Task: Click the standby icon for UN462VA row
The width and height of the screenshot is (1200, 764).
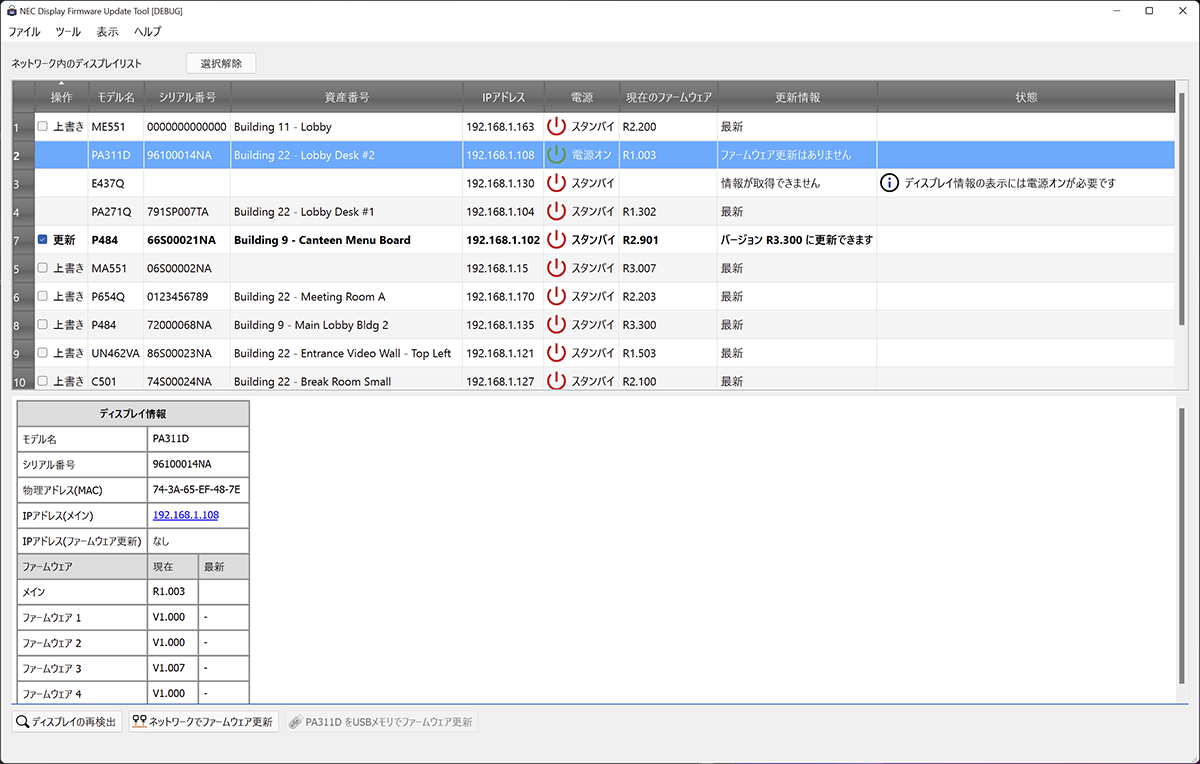Action: click(557, 353)
